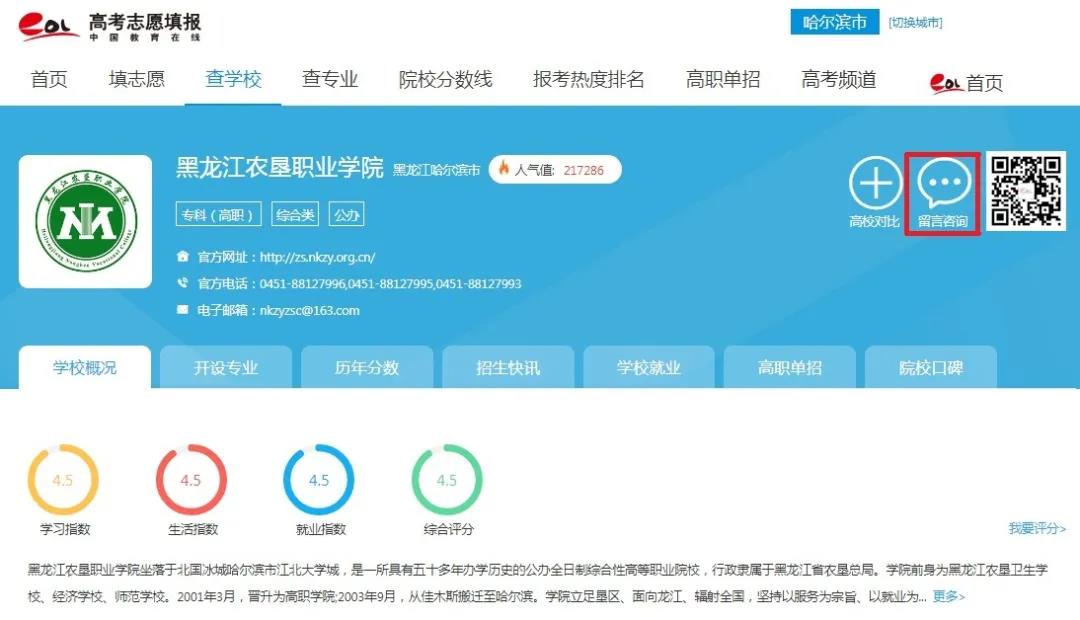Click the 综合类 tag
The image size is (1080, 620).
[x=295, y=214]
